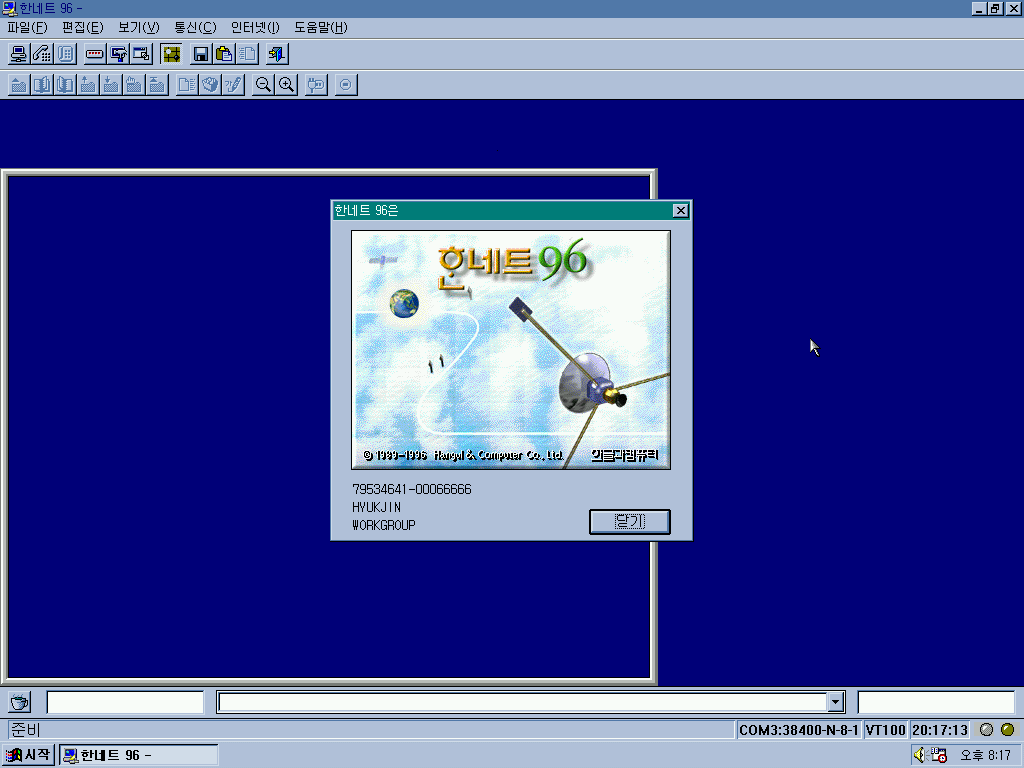Click the 닫기 button in about dialog

coord(630,522)
